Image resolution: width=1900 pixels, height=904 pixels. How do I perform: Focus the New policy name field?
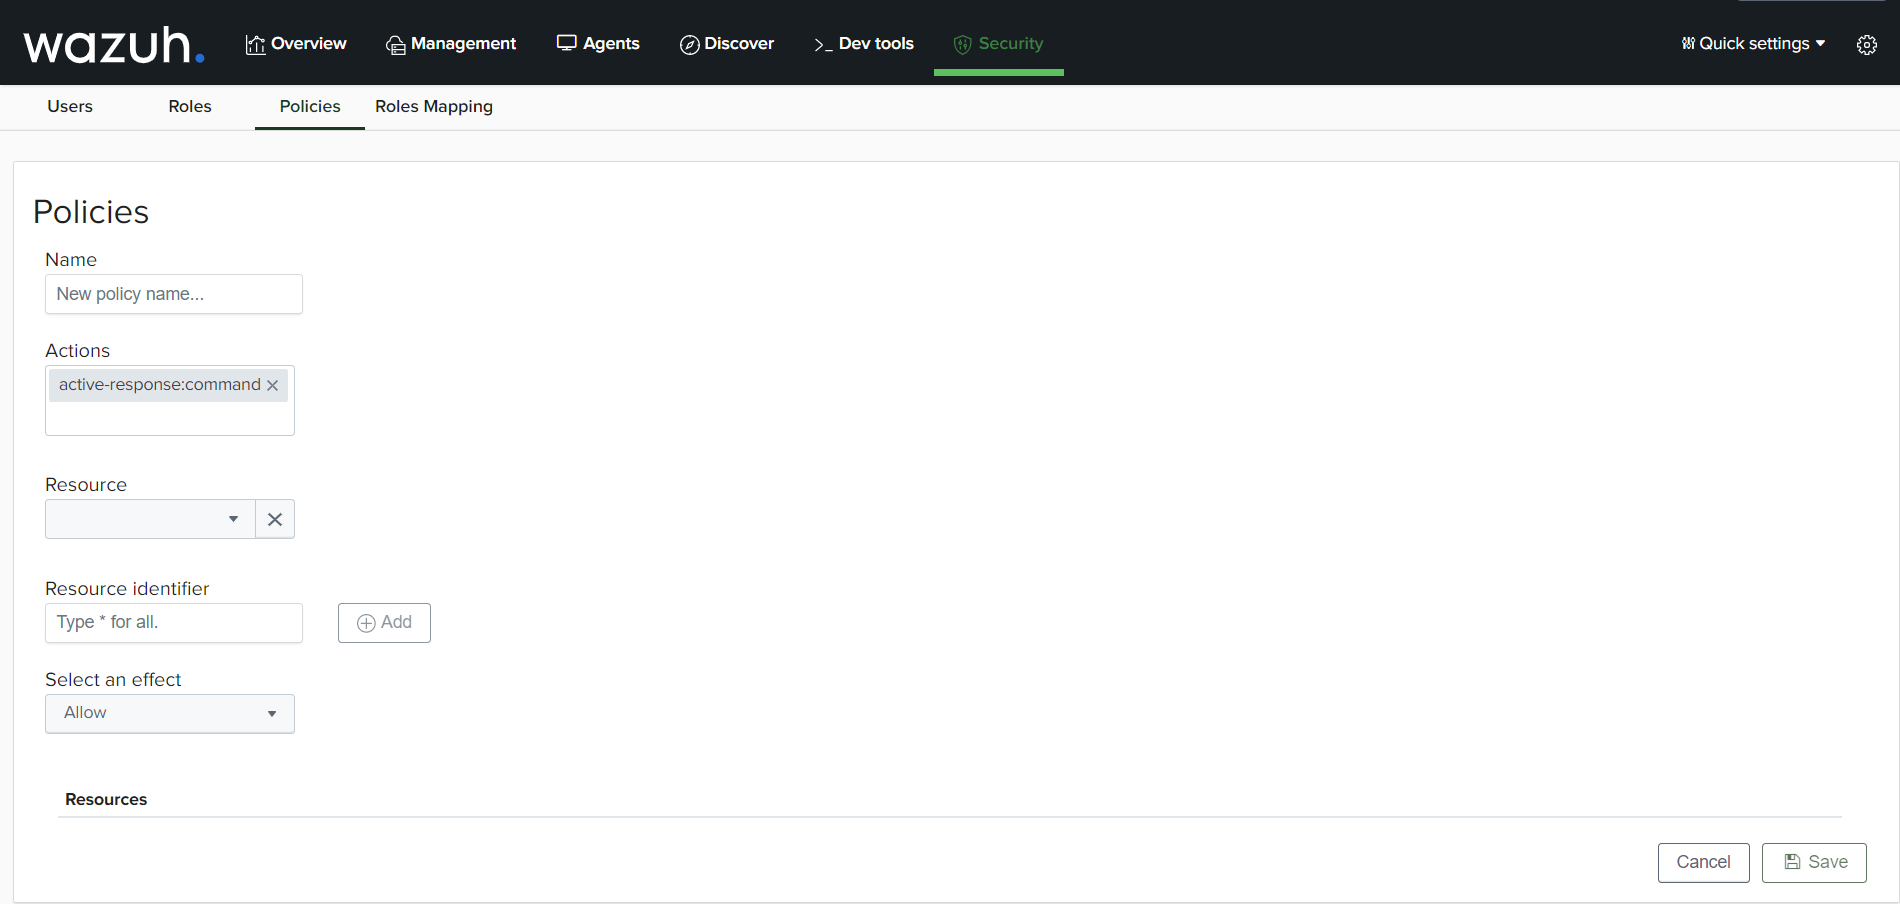click(174, 294)
